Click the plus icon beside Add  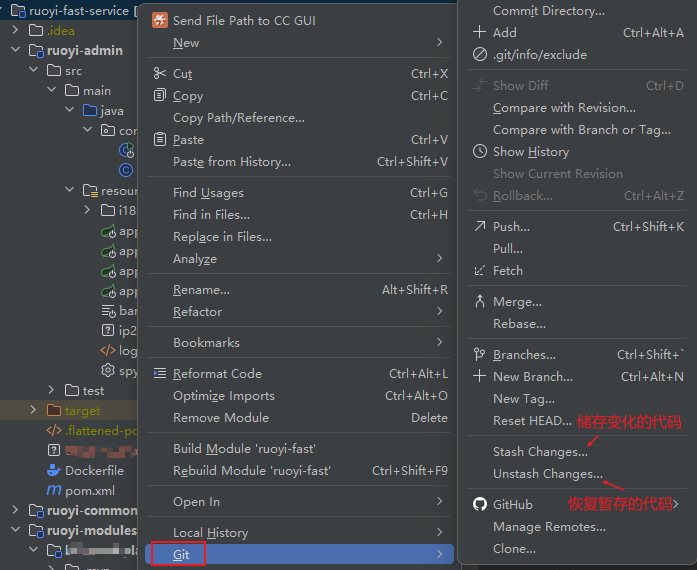coord(479,32)
